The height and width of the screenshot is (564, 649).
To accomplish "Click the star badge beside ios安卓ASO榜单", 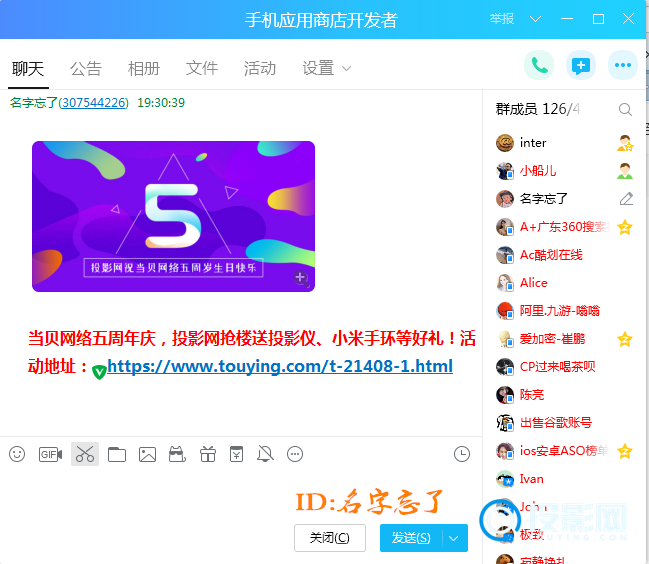I will pos(625,451).
